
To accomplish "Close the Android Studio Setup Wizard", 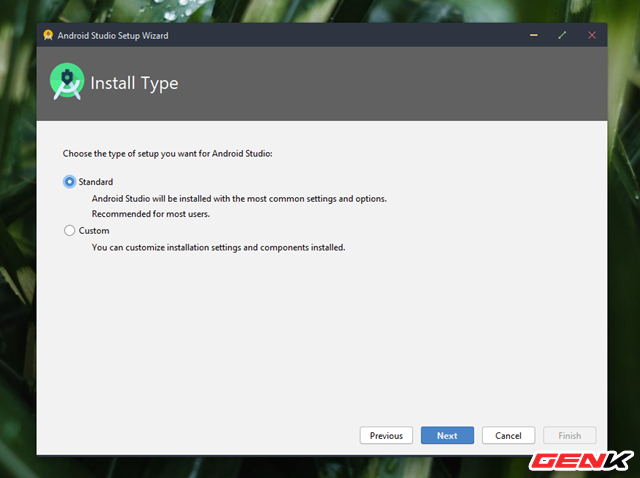I will click(592, 35).
